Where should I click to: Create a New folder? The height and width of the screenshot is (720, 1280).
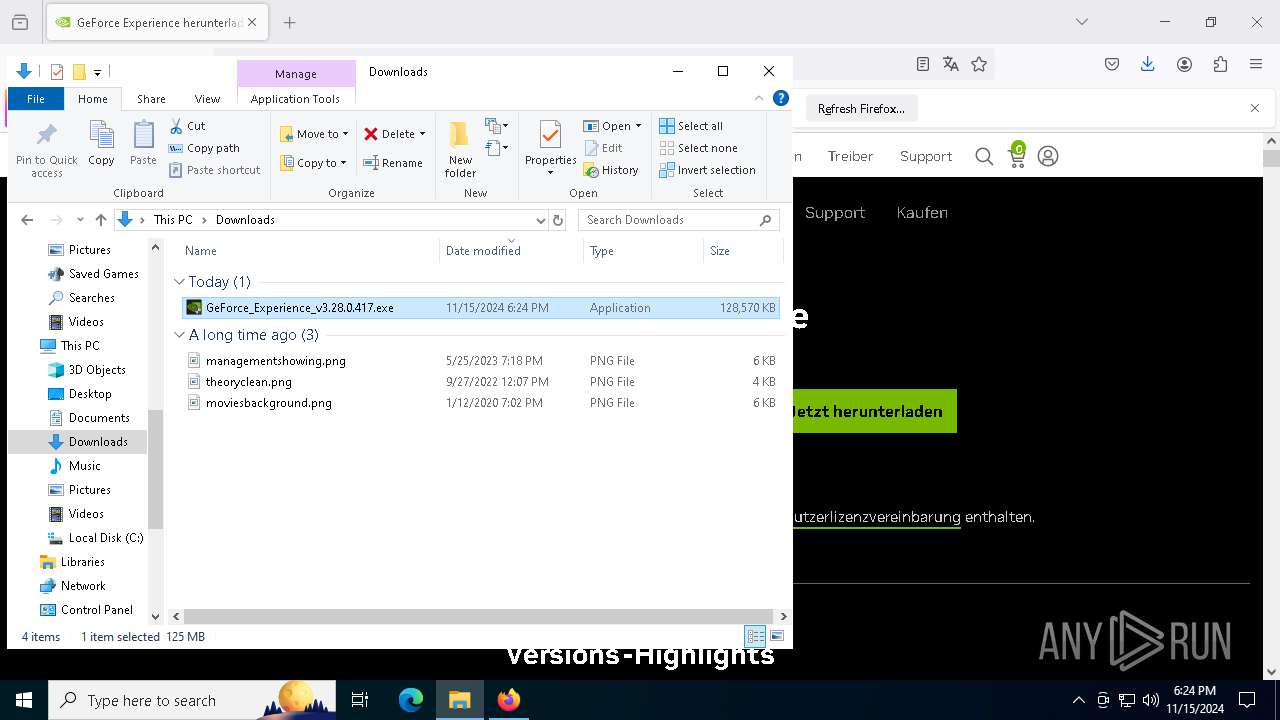tap(460, 150)
